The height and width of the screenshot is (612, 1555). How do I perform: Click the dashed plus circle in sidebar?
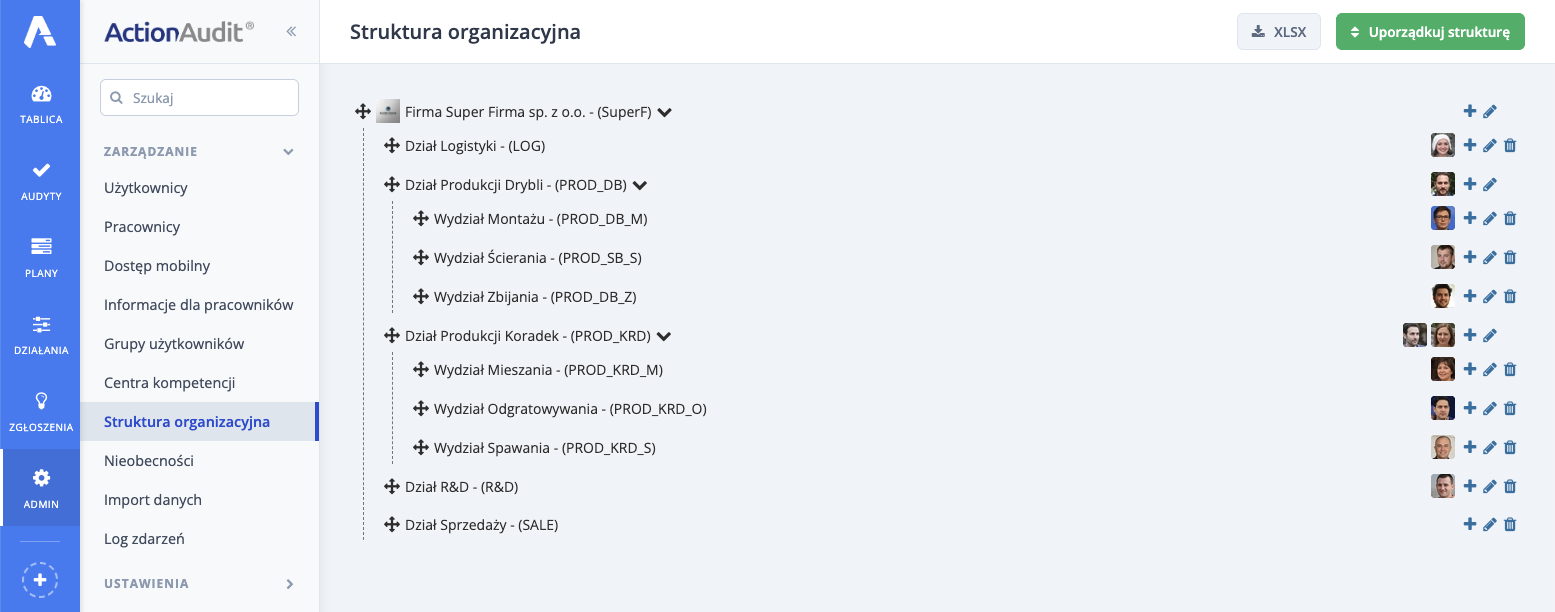41,580
